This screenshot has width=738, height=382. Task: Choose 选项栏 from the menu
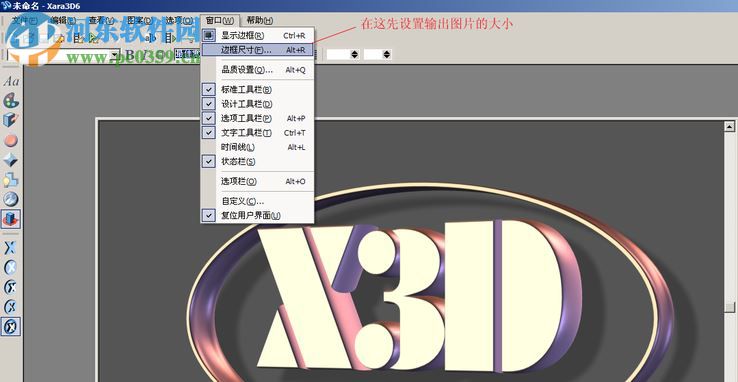click(x=257, y=181)
